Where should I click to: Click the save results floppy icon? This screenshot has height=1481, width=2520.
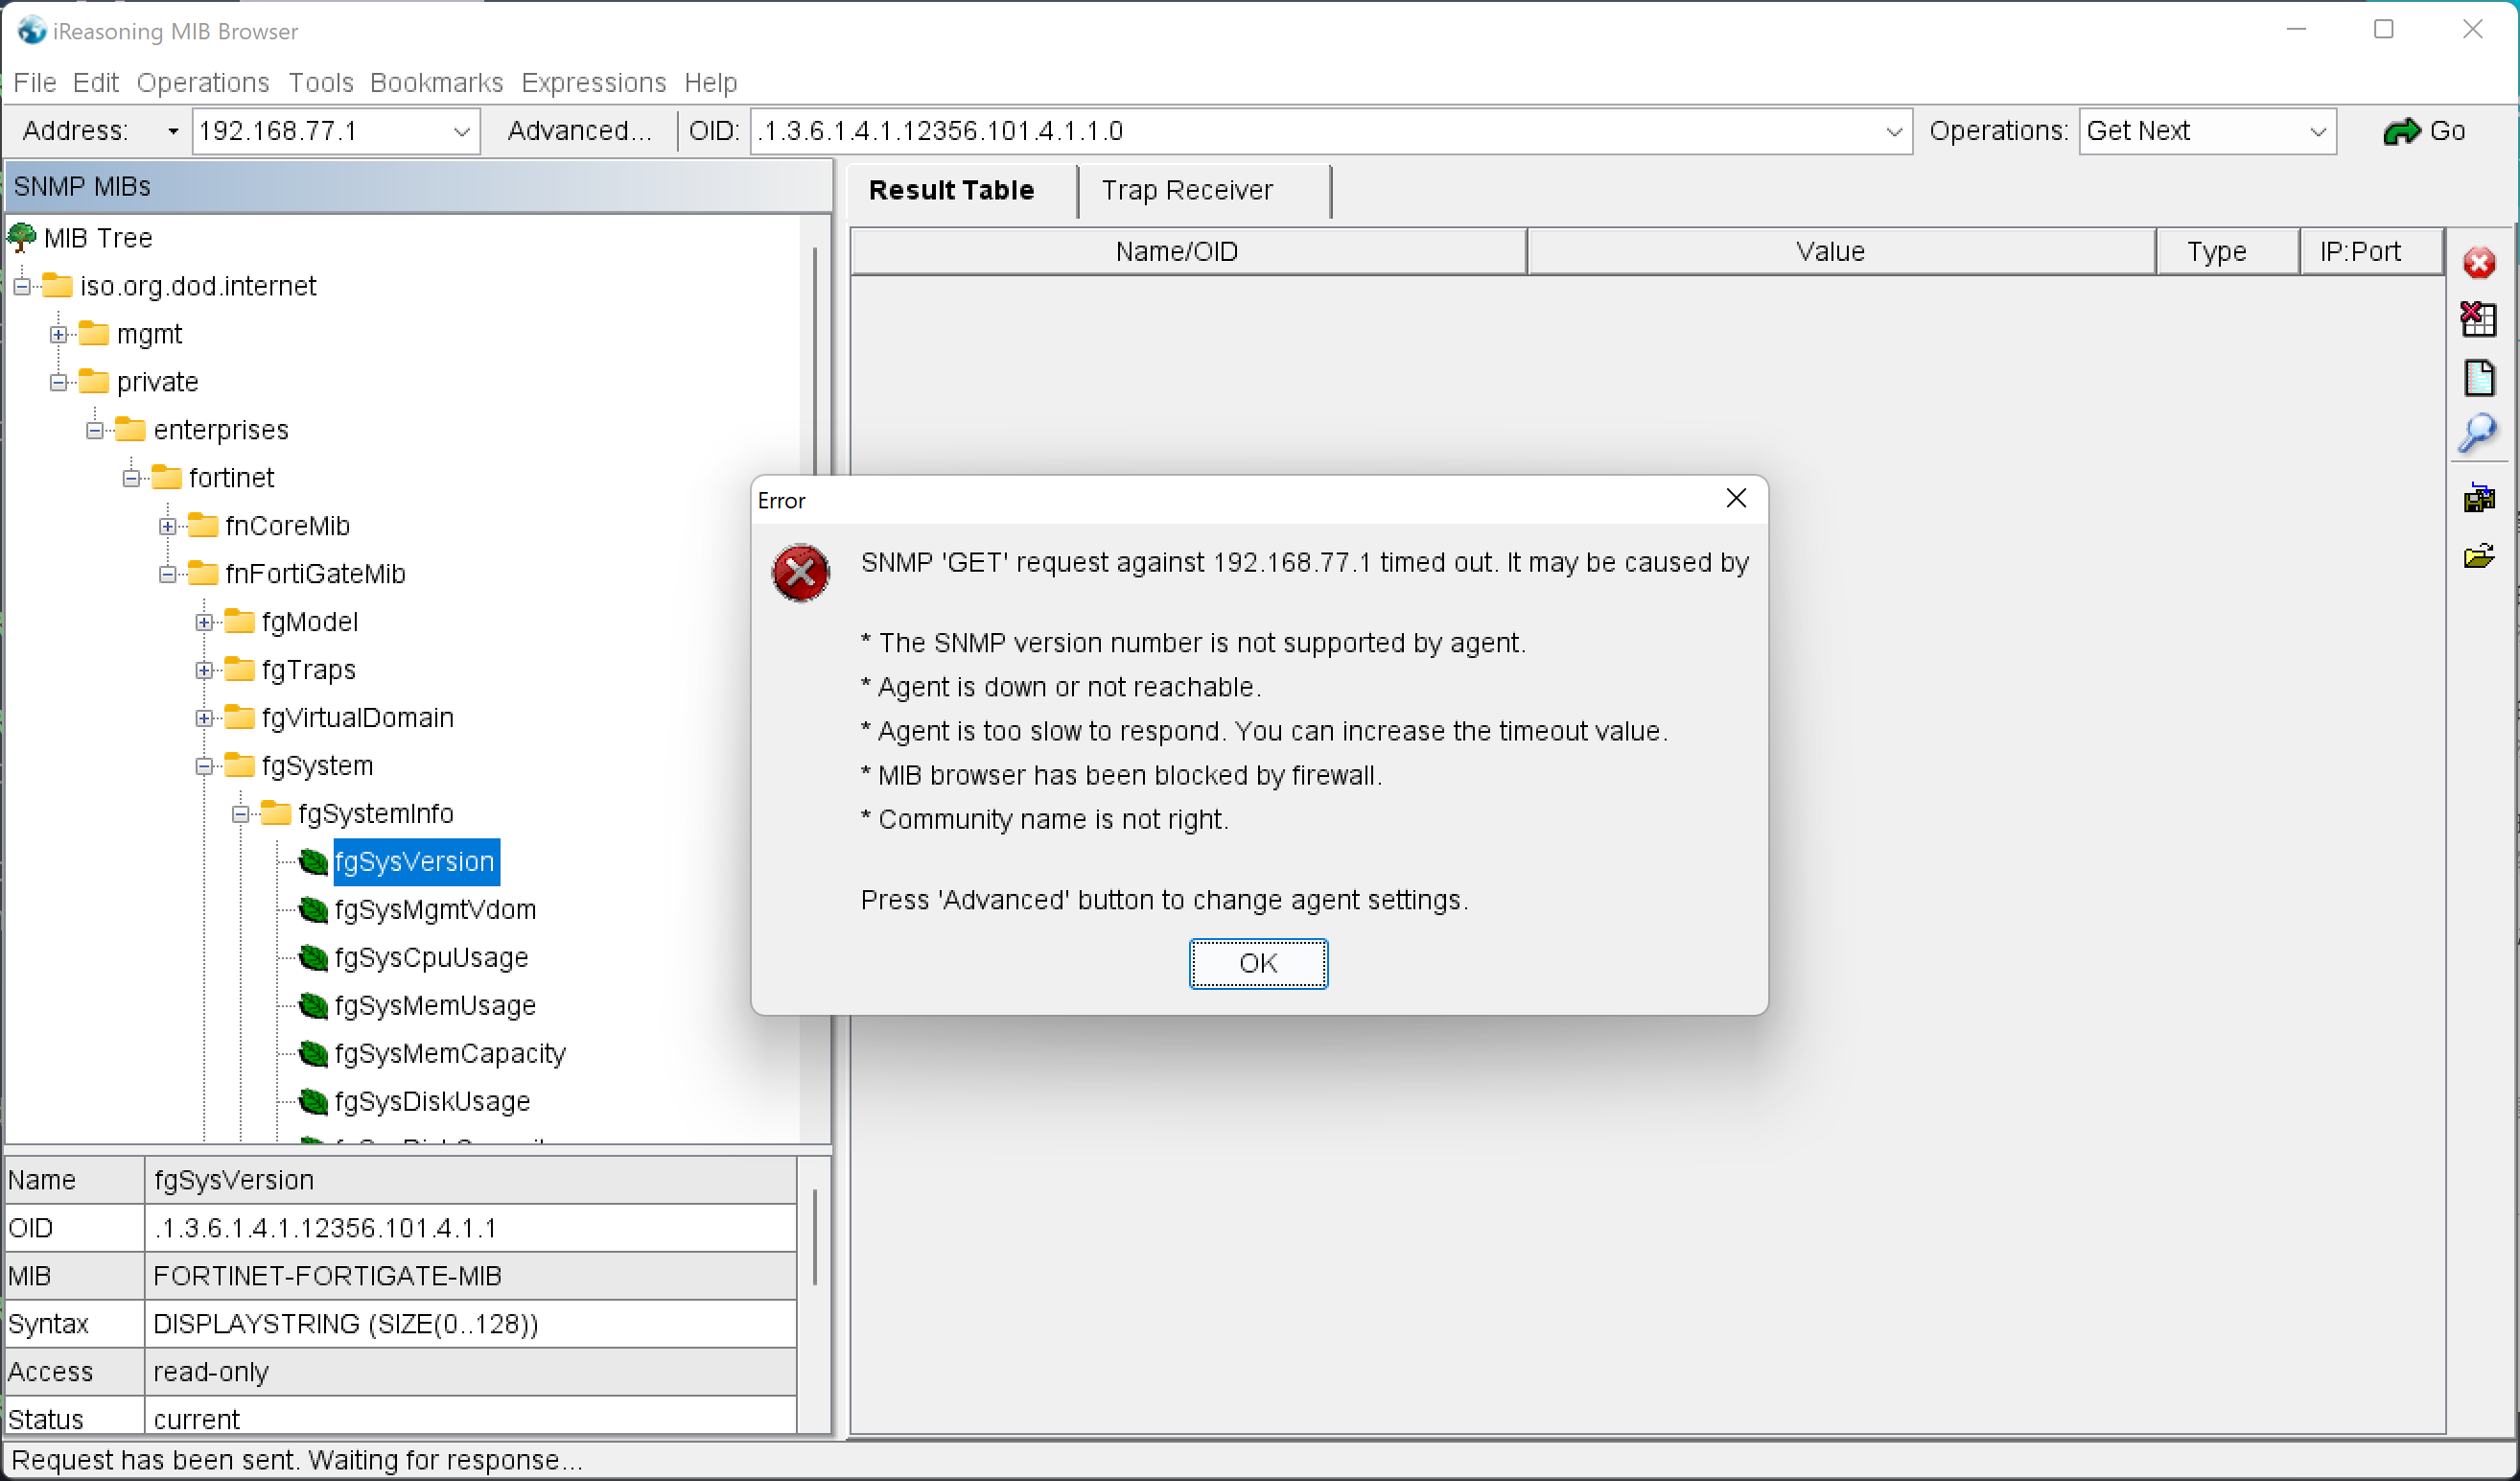click(x=2478, y=497)
